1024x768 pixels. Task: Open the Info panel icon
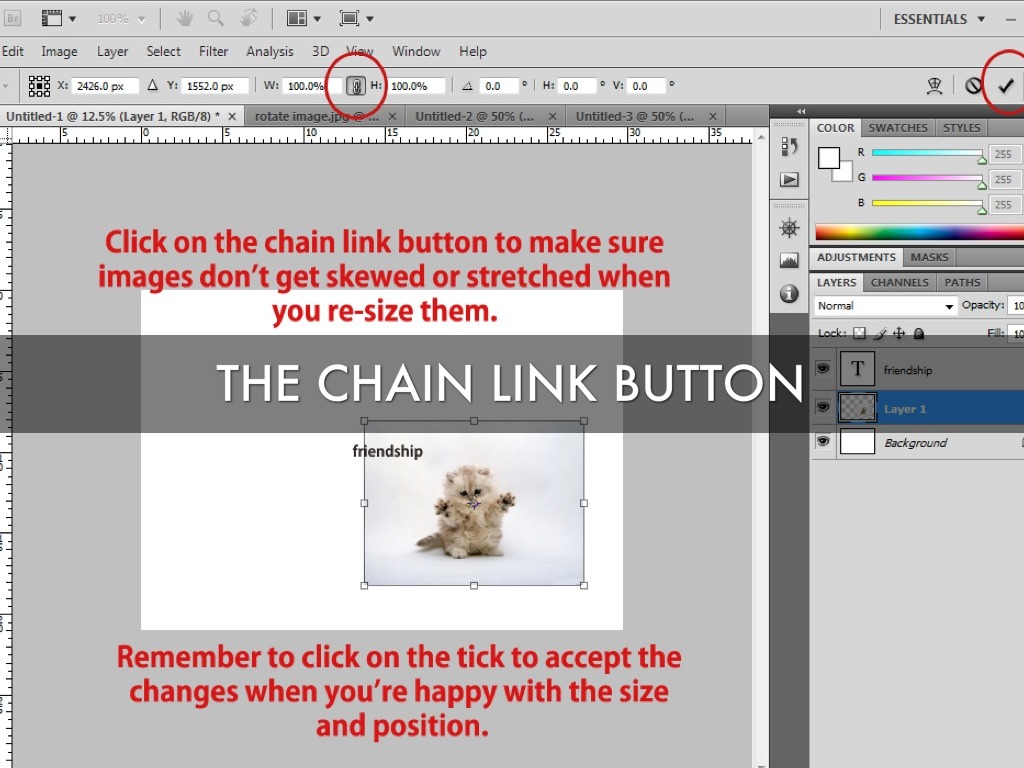coord(789,293)
